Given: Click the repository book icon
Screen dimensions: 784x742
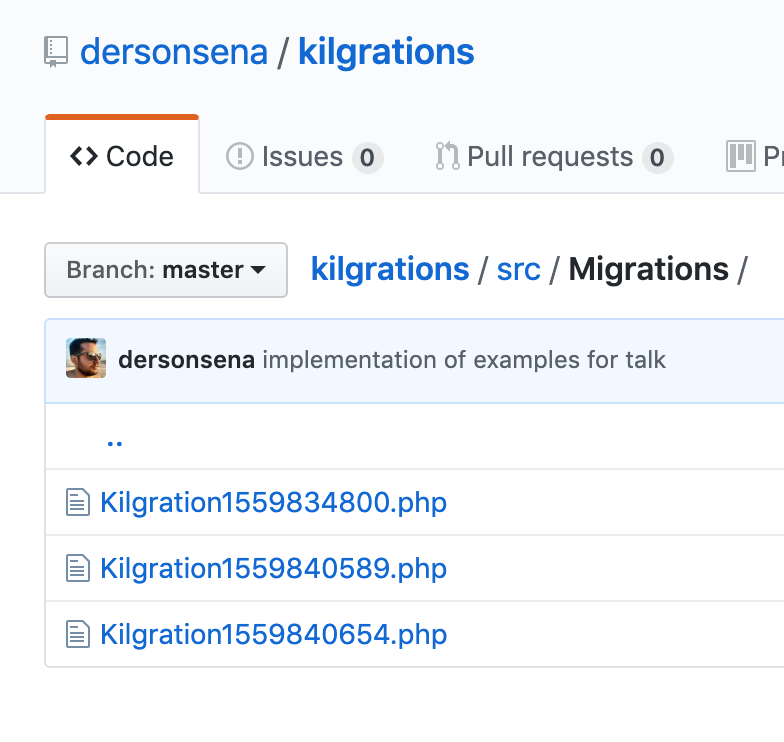Looking at the screenshot, I should [x=56, y=52].
